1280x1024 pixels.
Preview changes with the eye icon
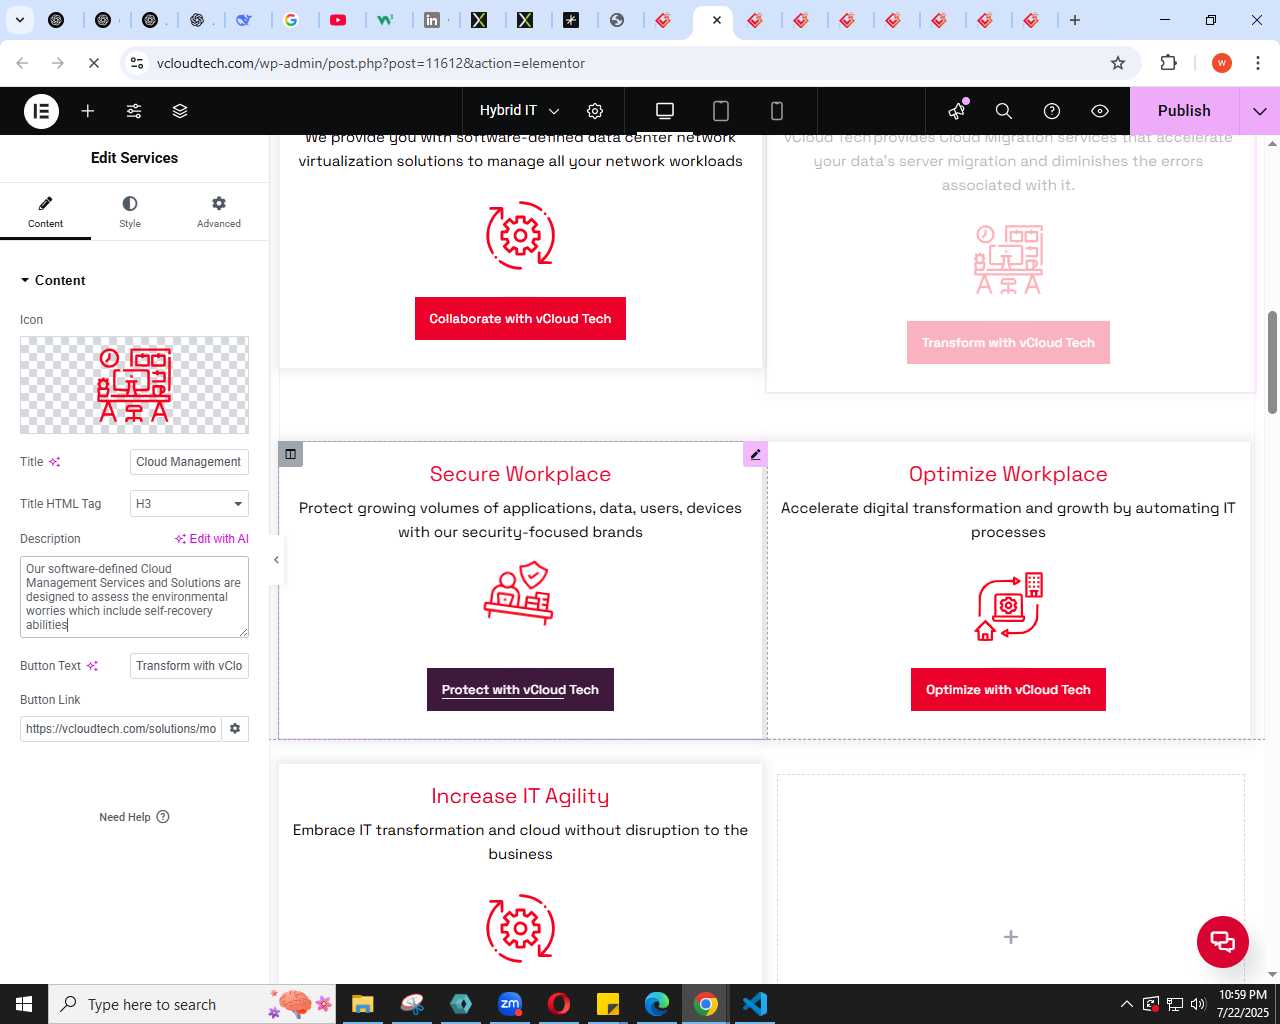click(1100, 111)
